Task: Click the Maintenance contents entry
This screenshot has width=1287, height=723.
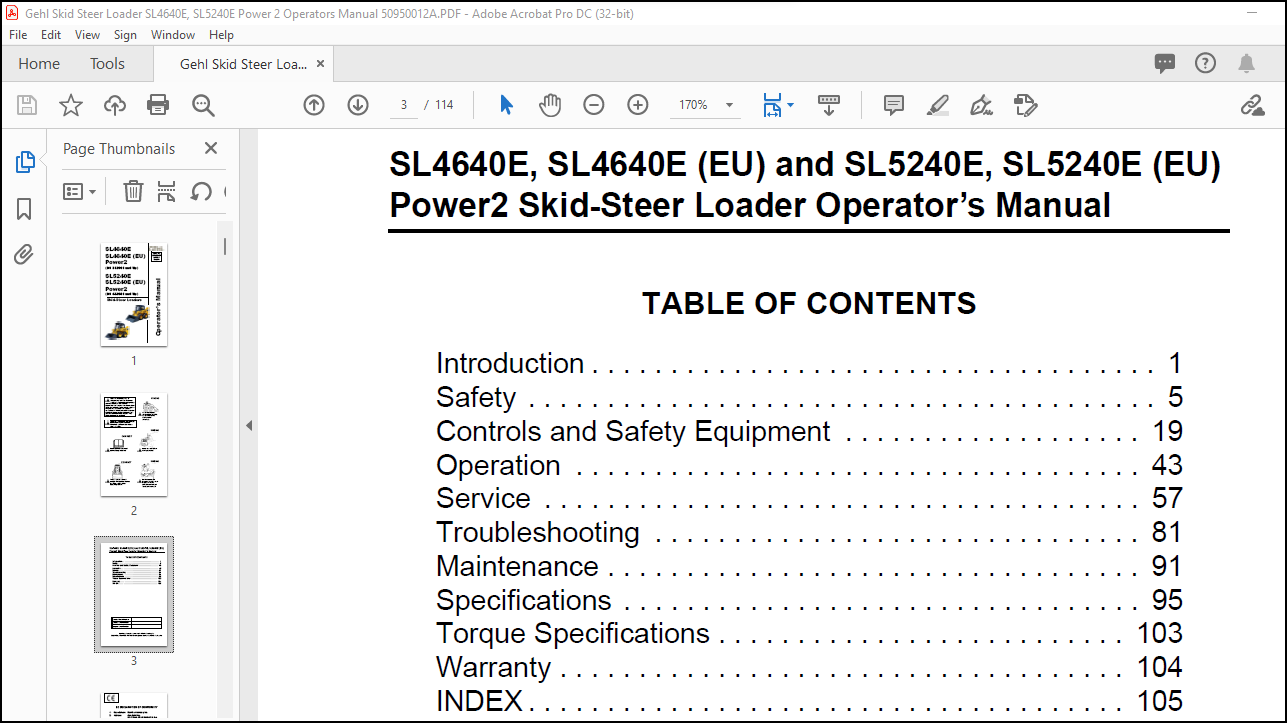Action: 809,566
